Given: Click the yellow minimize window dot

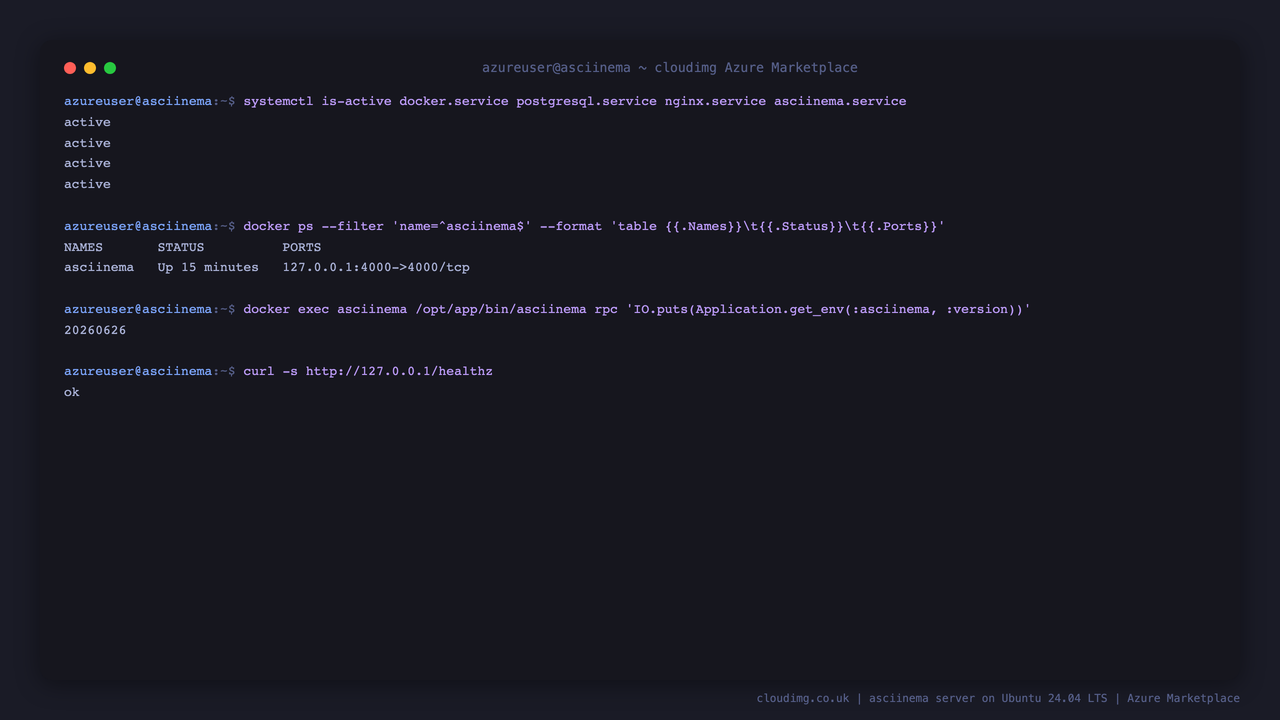Looking at the screenshot, I should coord(90,68).
